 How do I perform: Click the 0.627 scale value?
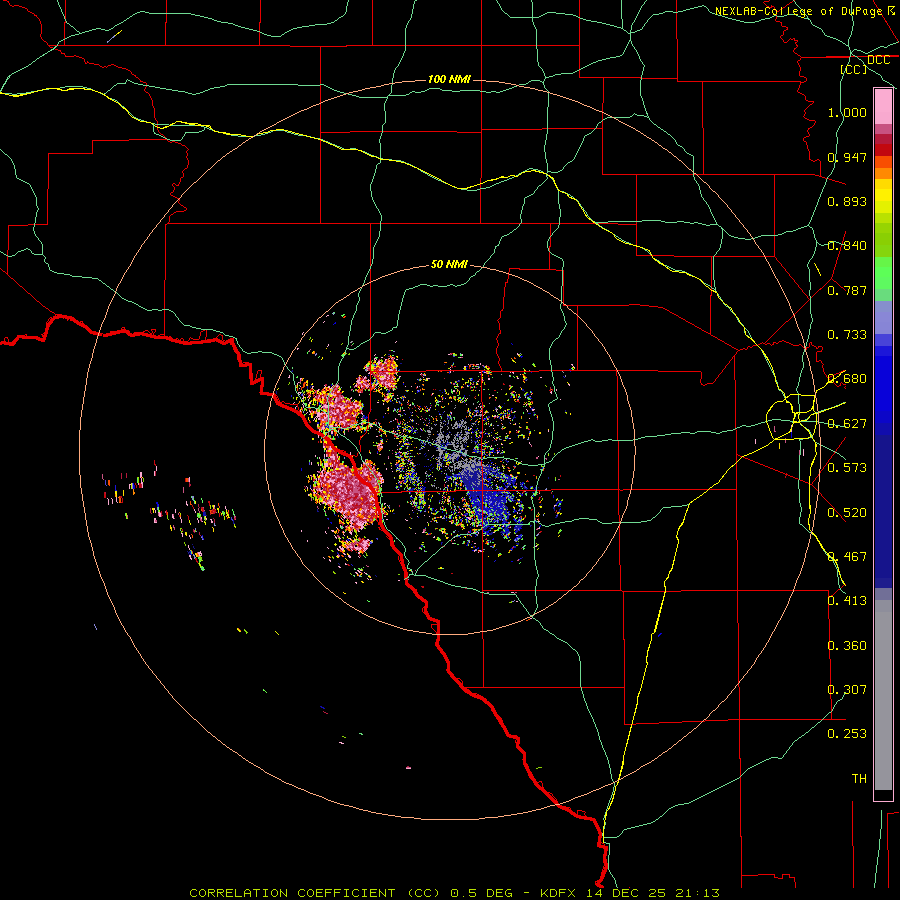coord(847,424)
